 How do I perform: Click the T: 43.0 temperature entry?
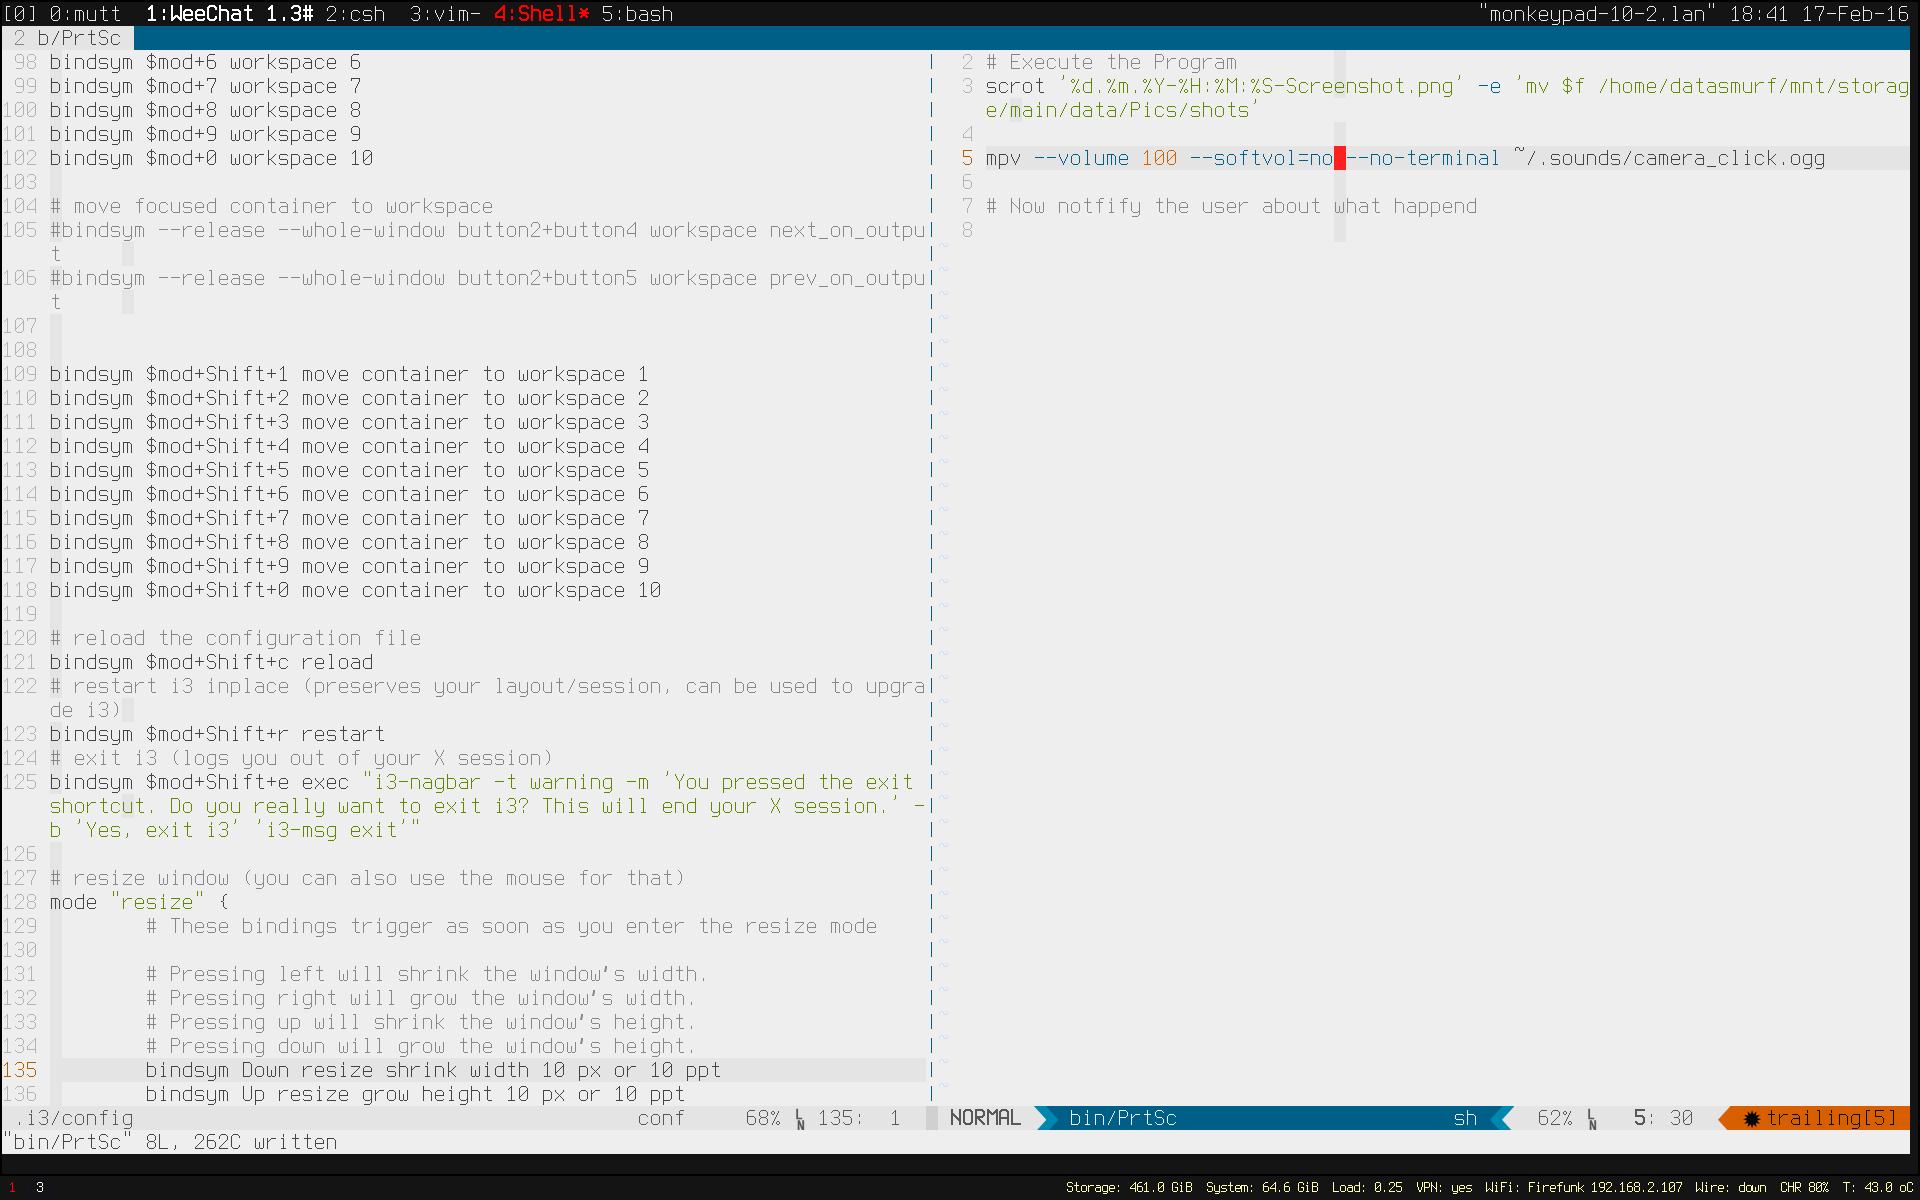tap(1878, 1187)
